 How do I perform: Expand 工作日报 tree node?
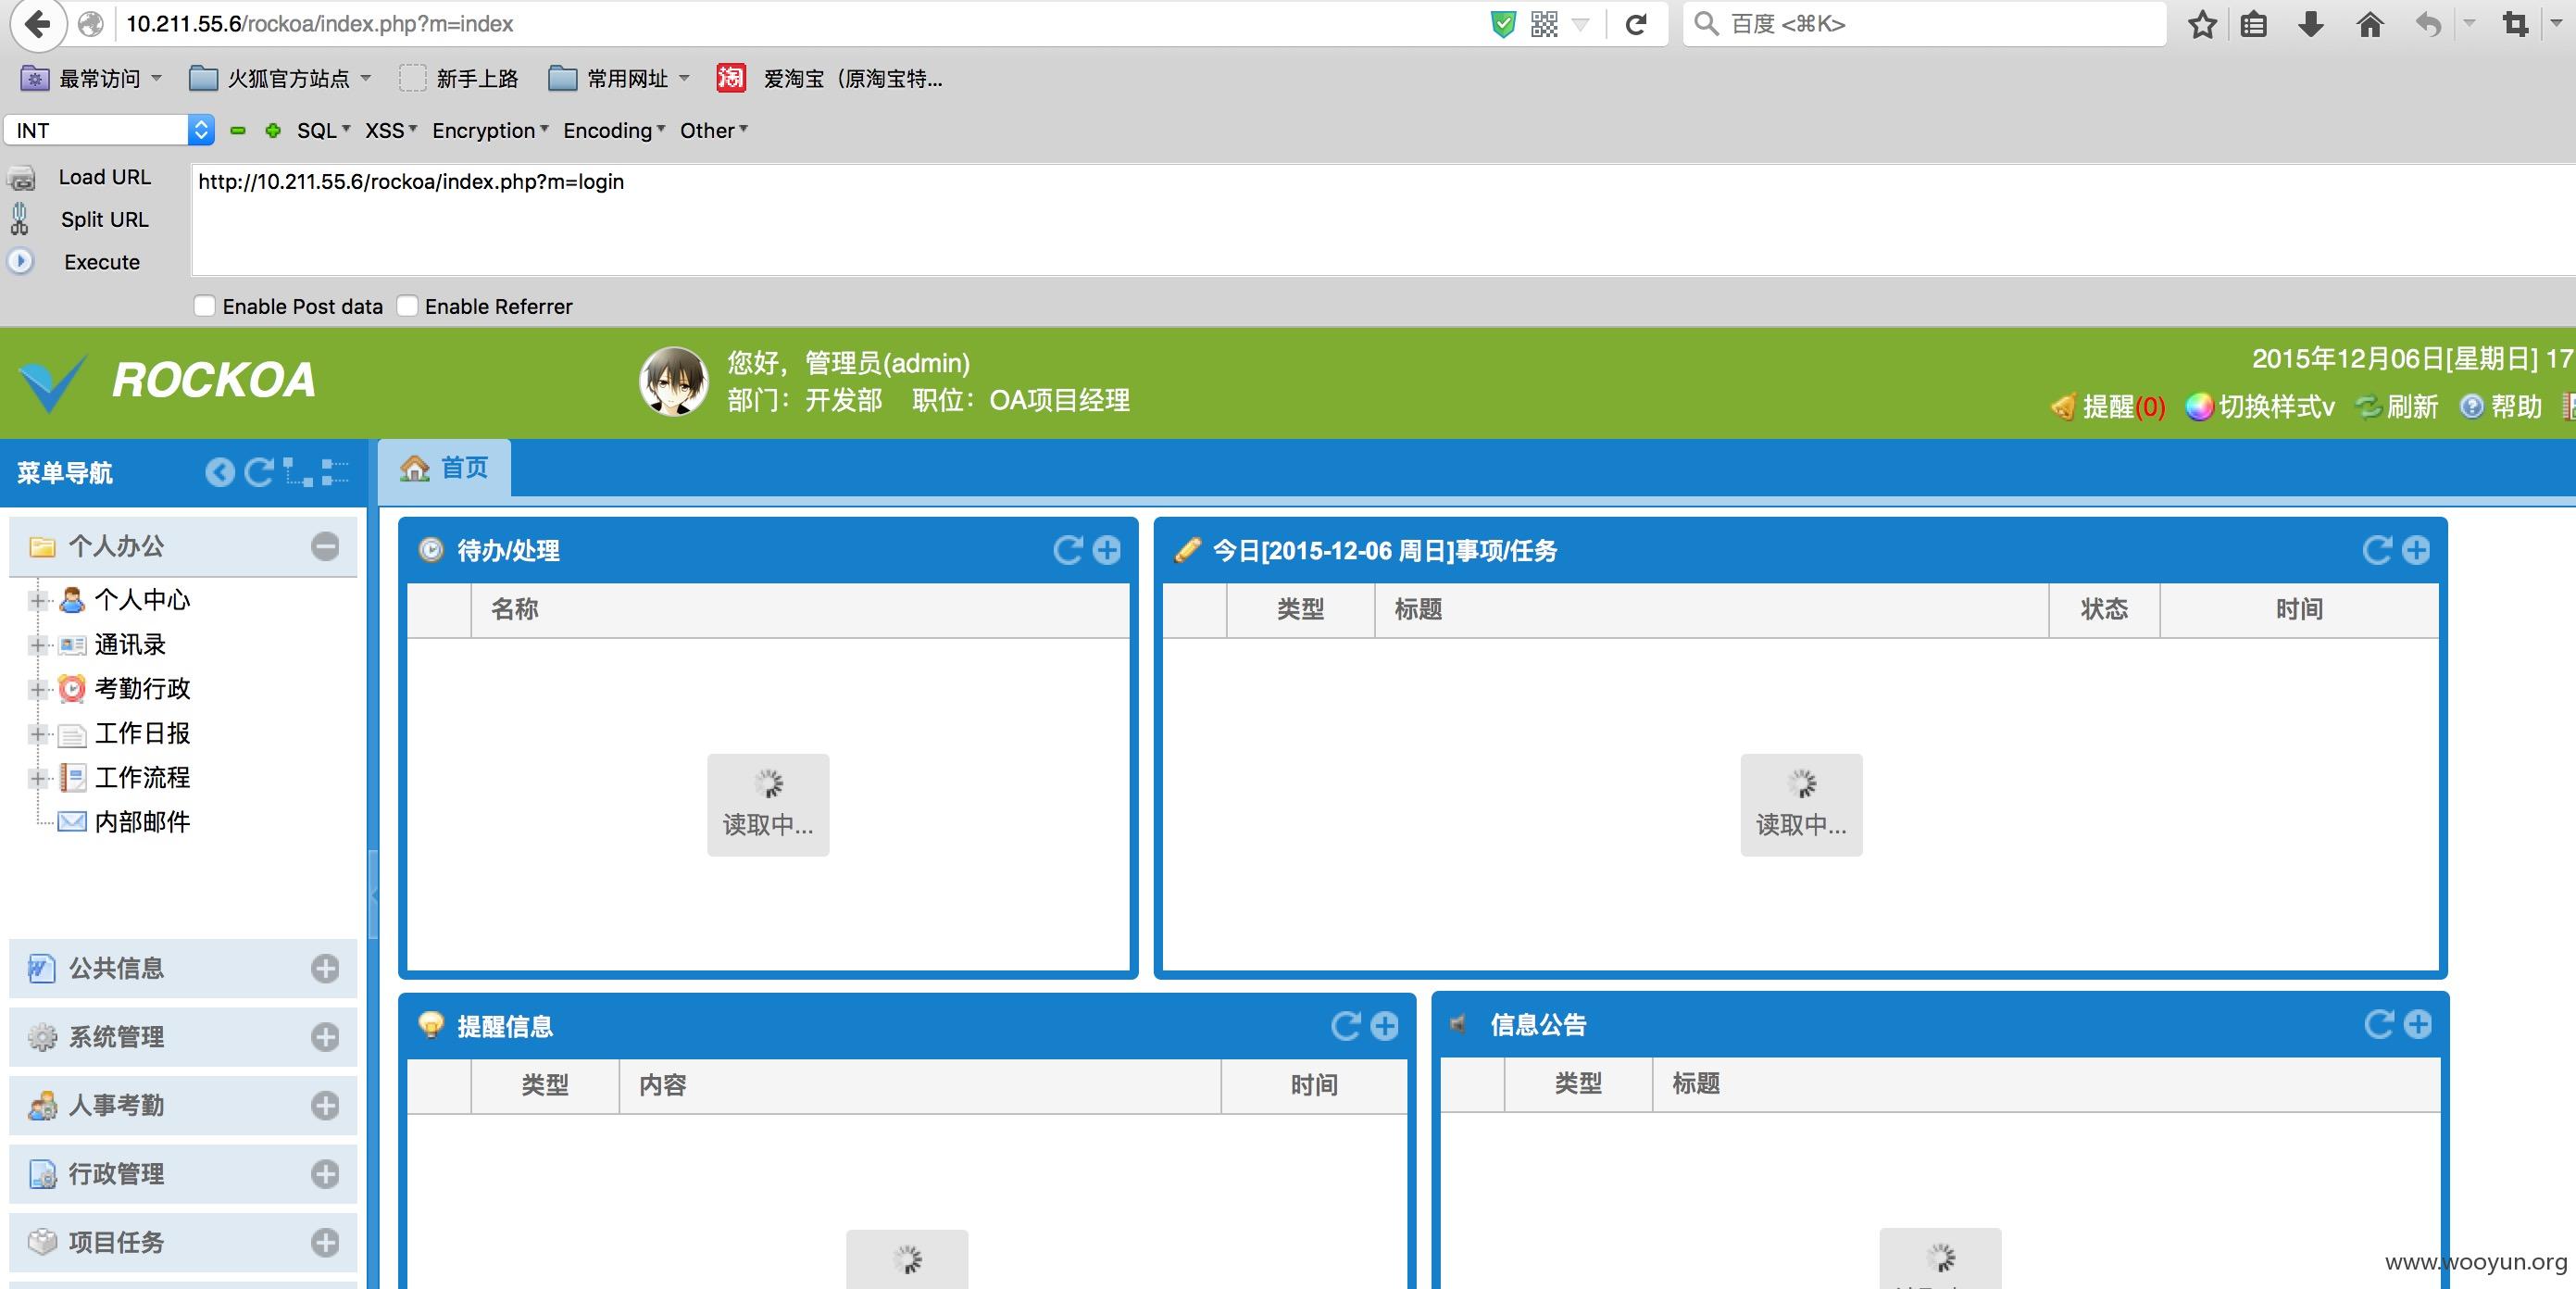pyautogui.click(x=38, y=734)
